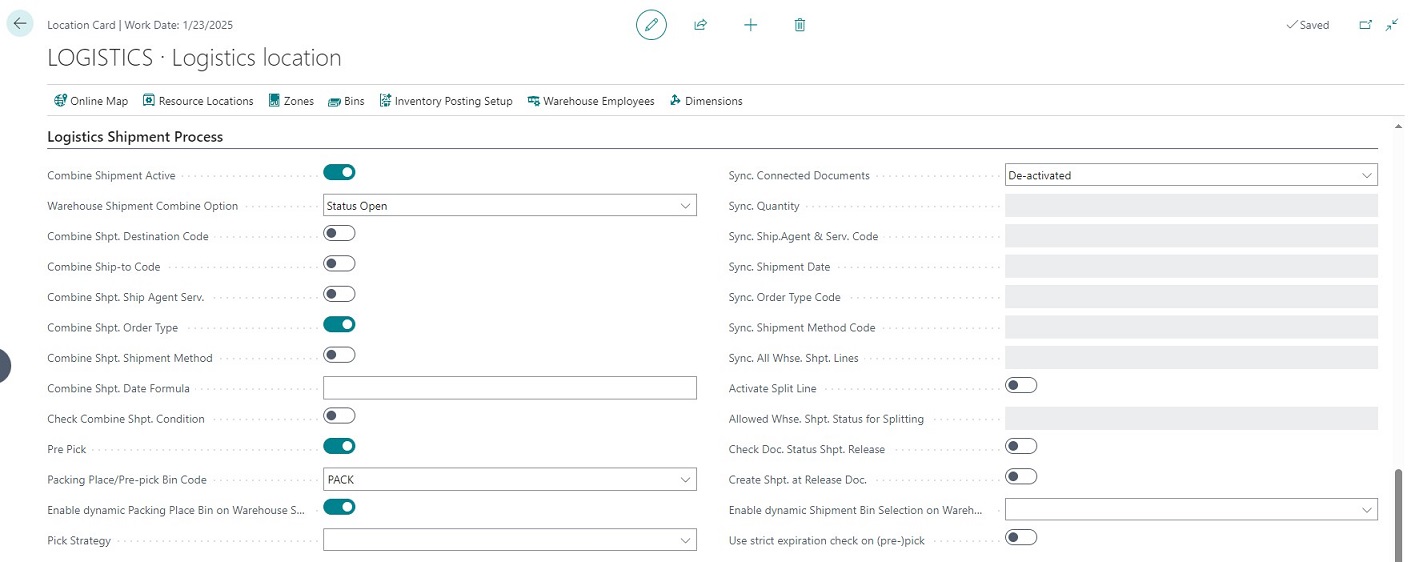Click the pencil edit icon
The image size is (1419, 562).
(x=651, y=25)
